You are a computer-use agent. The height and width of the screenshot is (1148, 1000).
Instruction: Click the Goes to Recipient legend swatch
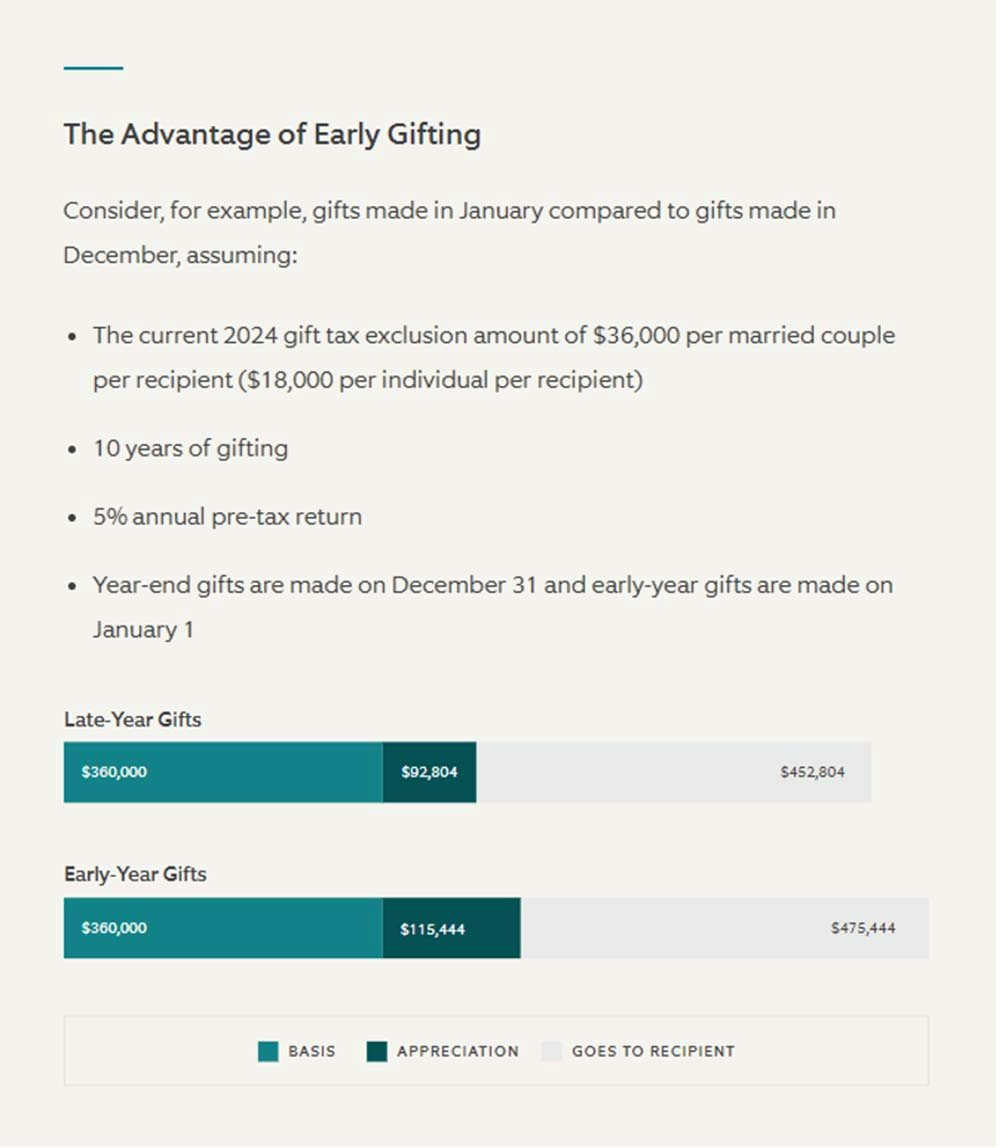[552, 1051]
